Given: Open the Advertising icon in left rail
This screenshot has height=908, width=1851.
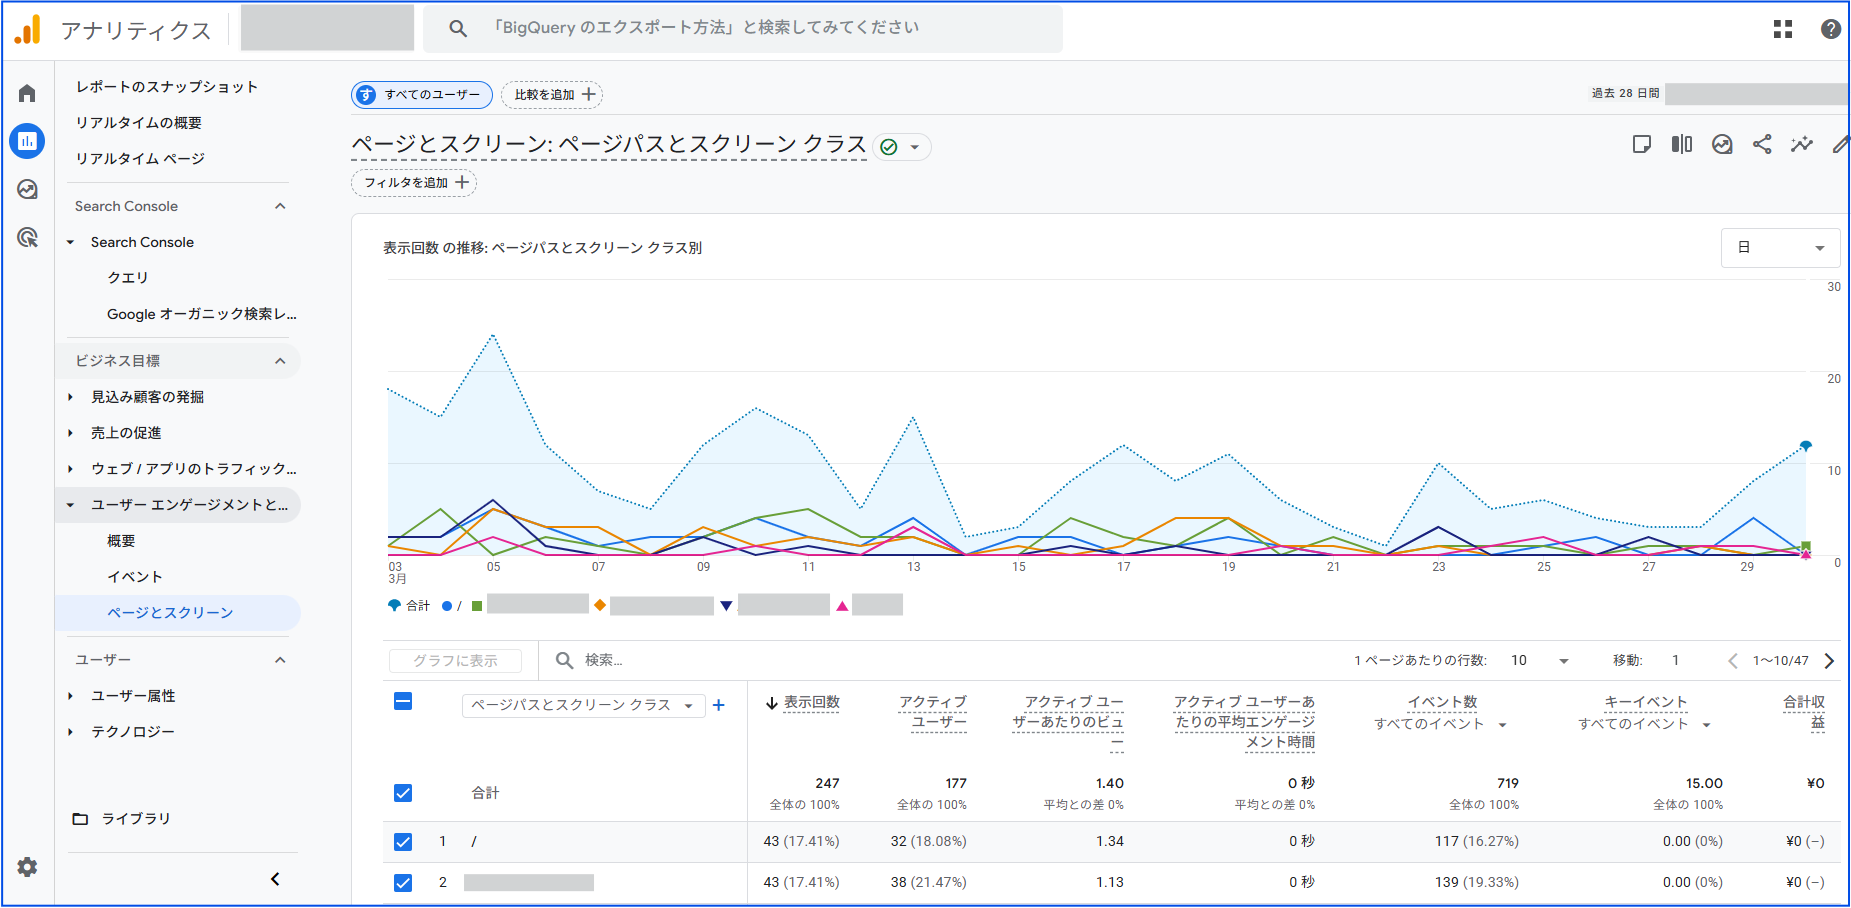Looking at the screenshot, I should click(27, 237).
